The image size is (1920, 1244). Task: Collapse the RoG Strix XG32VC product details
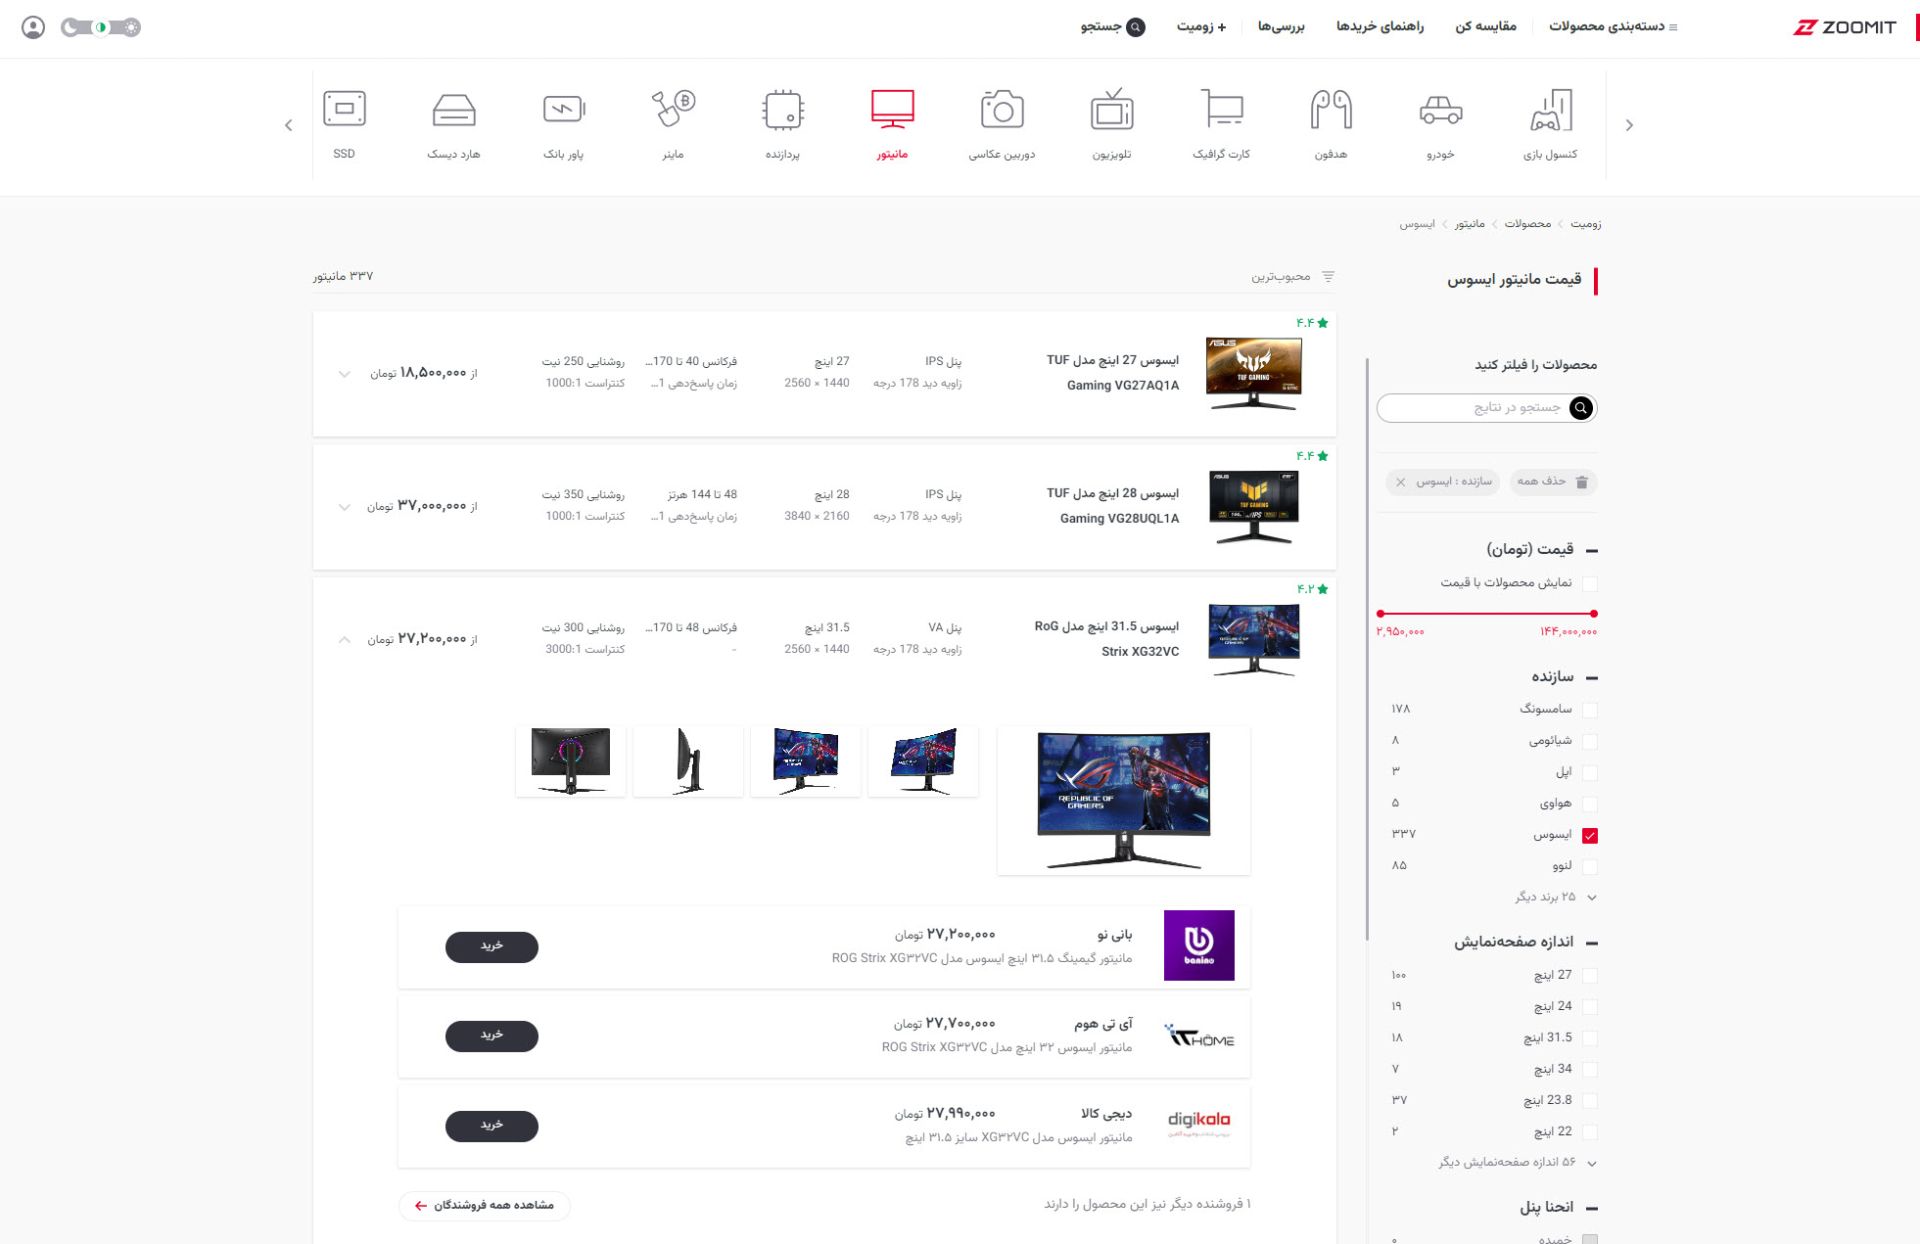click(x=344, y=639)
